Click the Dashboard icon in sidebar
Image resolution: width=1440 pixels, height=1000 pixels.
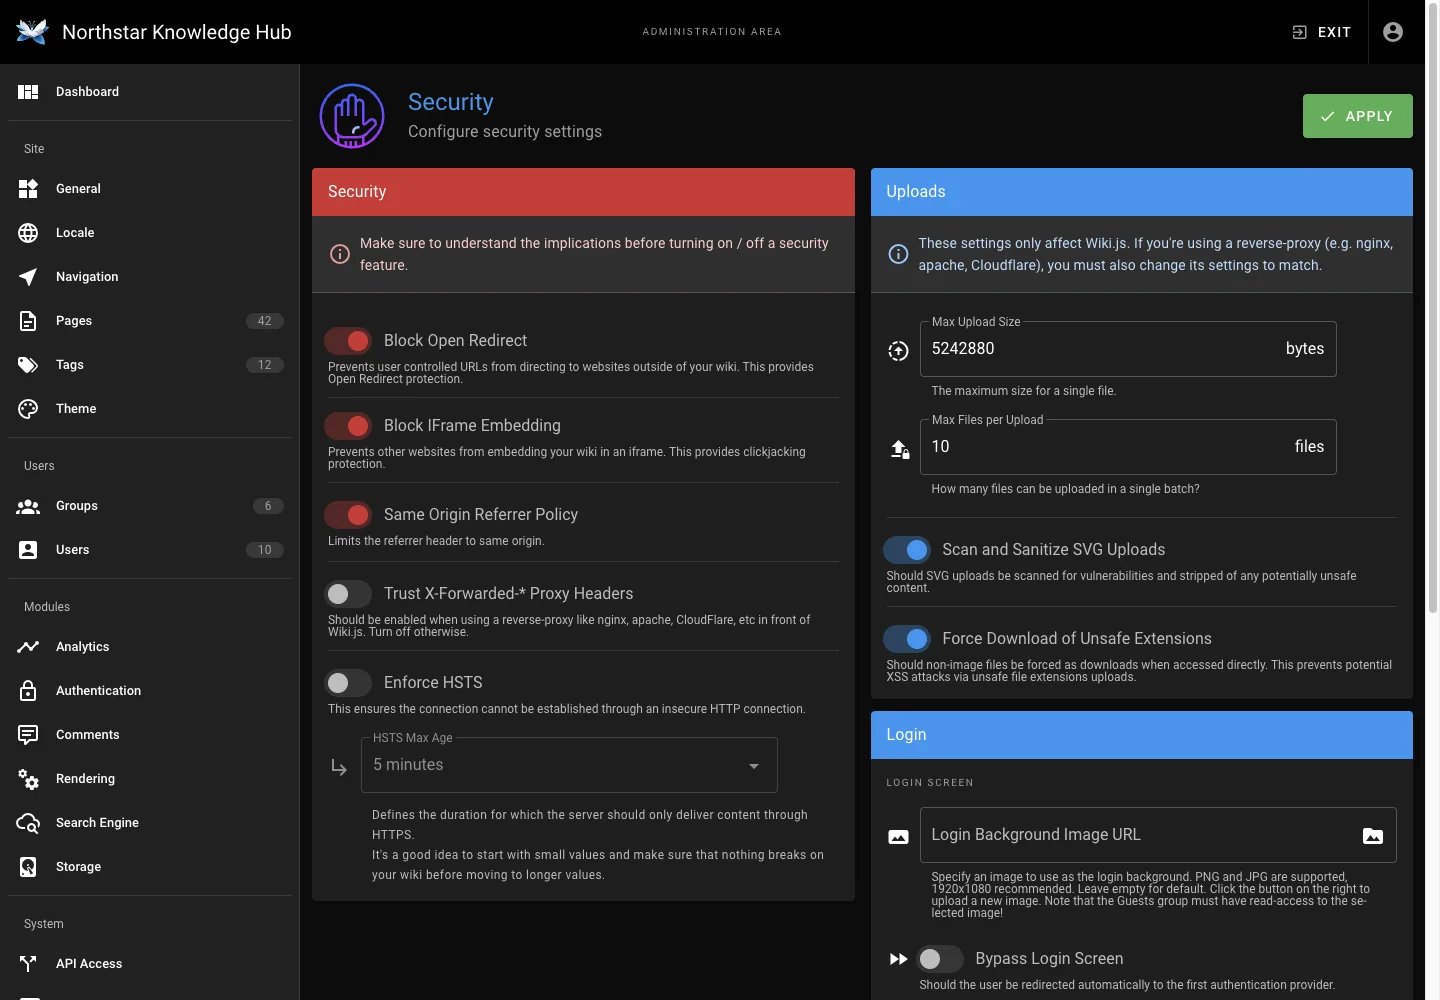click(28, 92)
